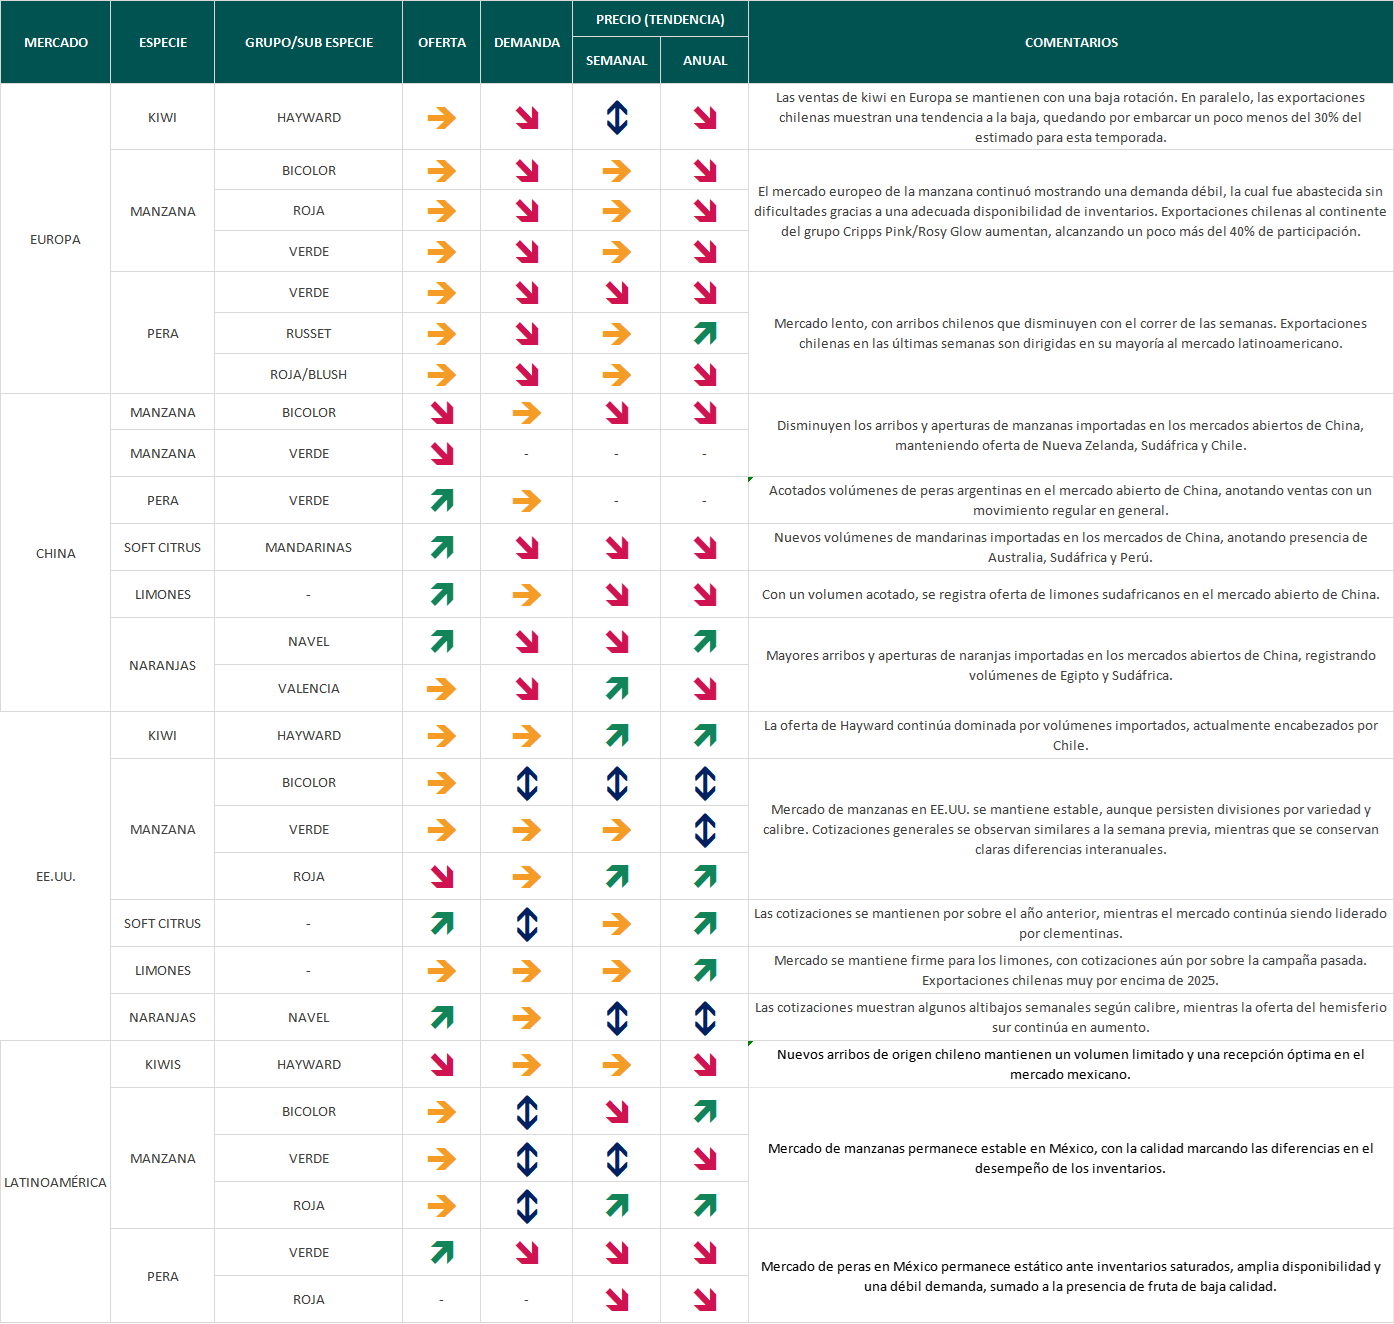Click the comment about manzanas estable en México
The height and width of the screenshot is (1324, 1394).
click(1071, 1158)
